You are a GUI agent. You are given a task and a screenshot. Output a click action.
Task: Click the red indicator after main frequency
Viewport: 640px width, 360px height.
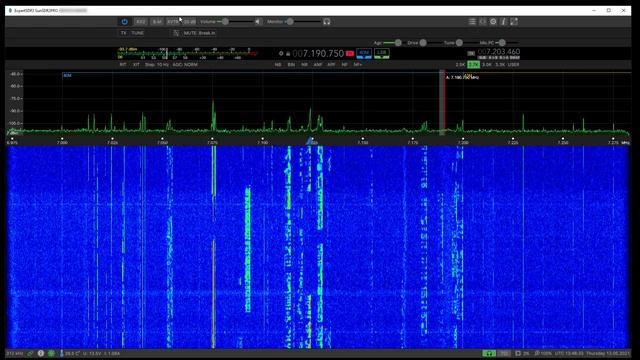coord(350,53)
